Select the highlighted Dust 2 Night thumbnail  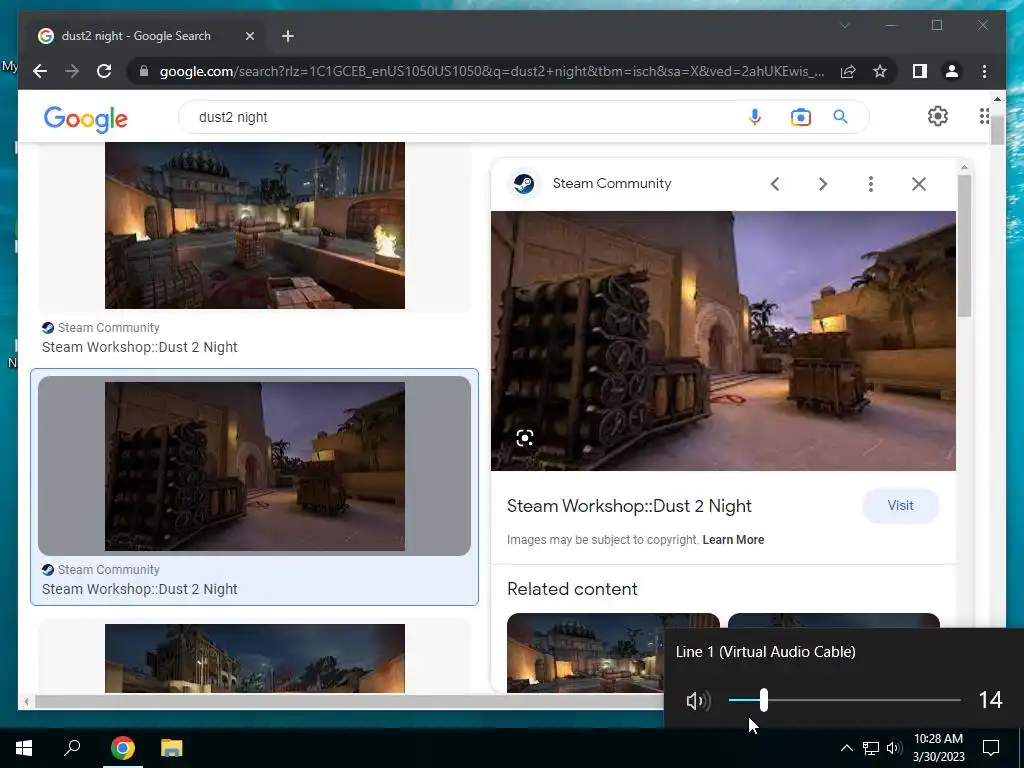pos(255,466)
